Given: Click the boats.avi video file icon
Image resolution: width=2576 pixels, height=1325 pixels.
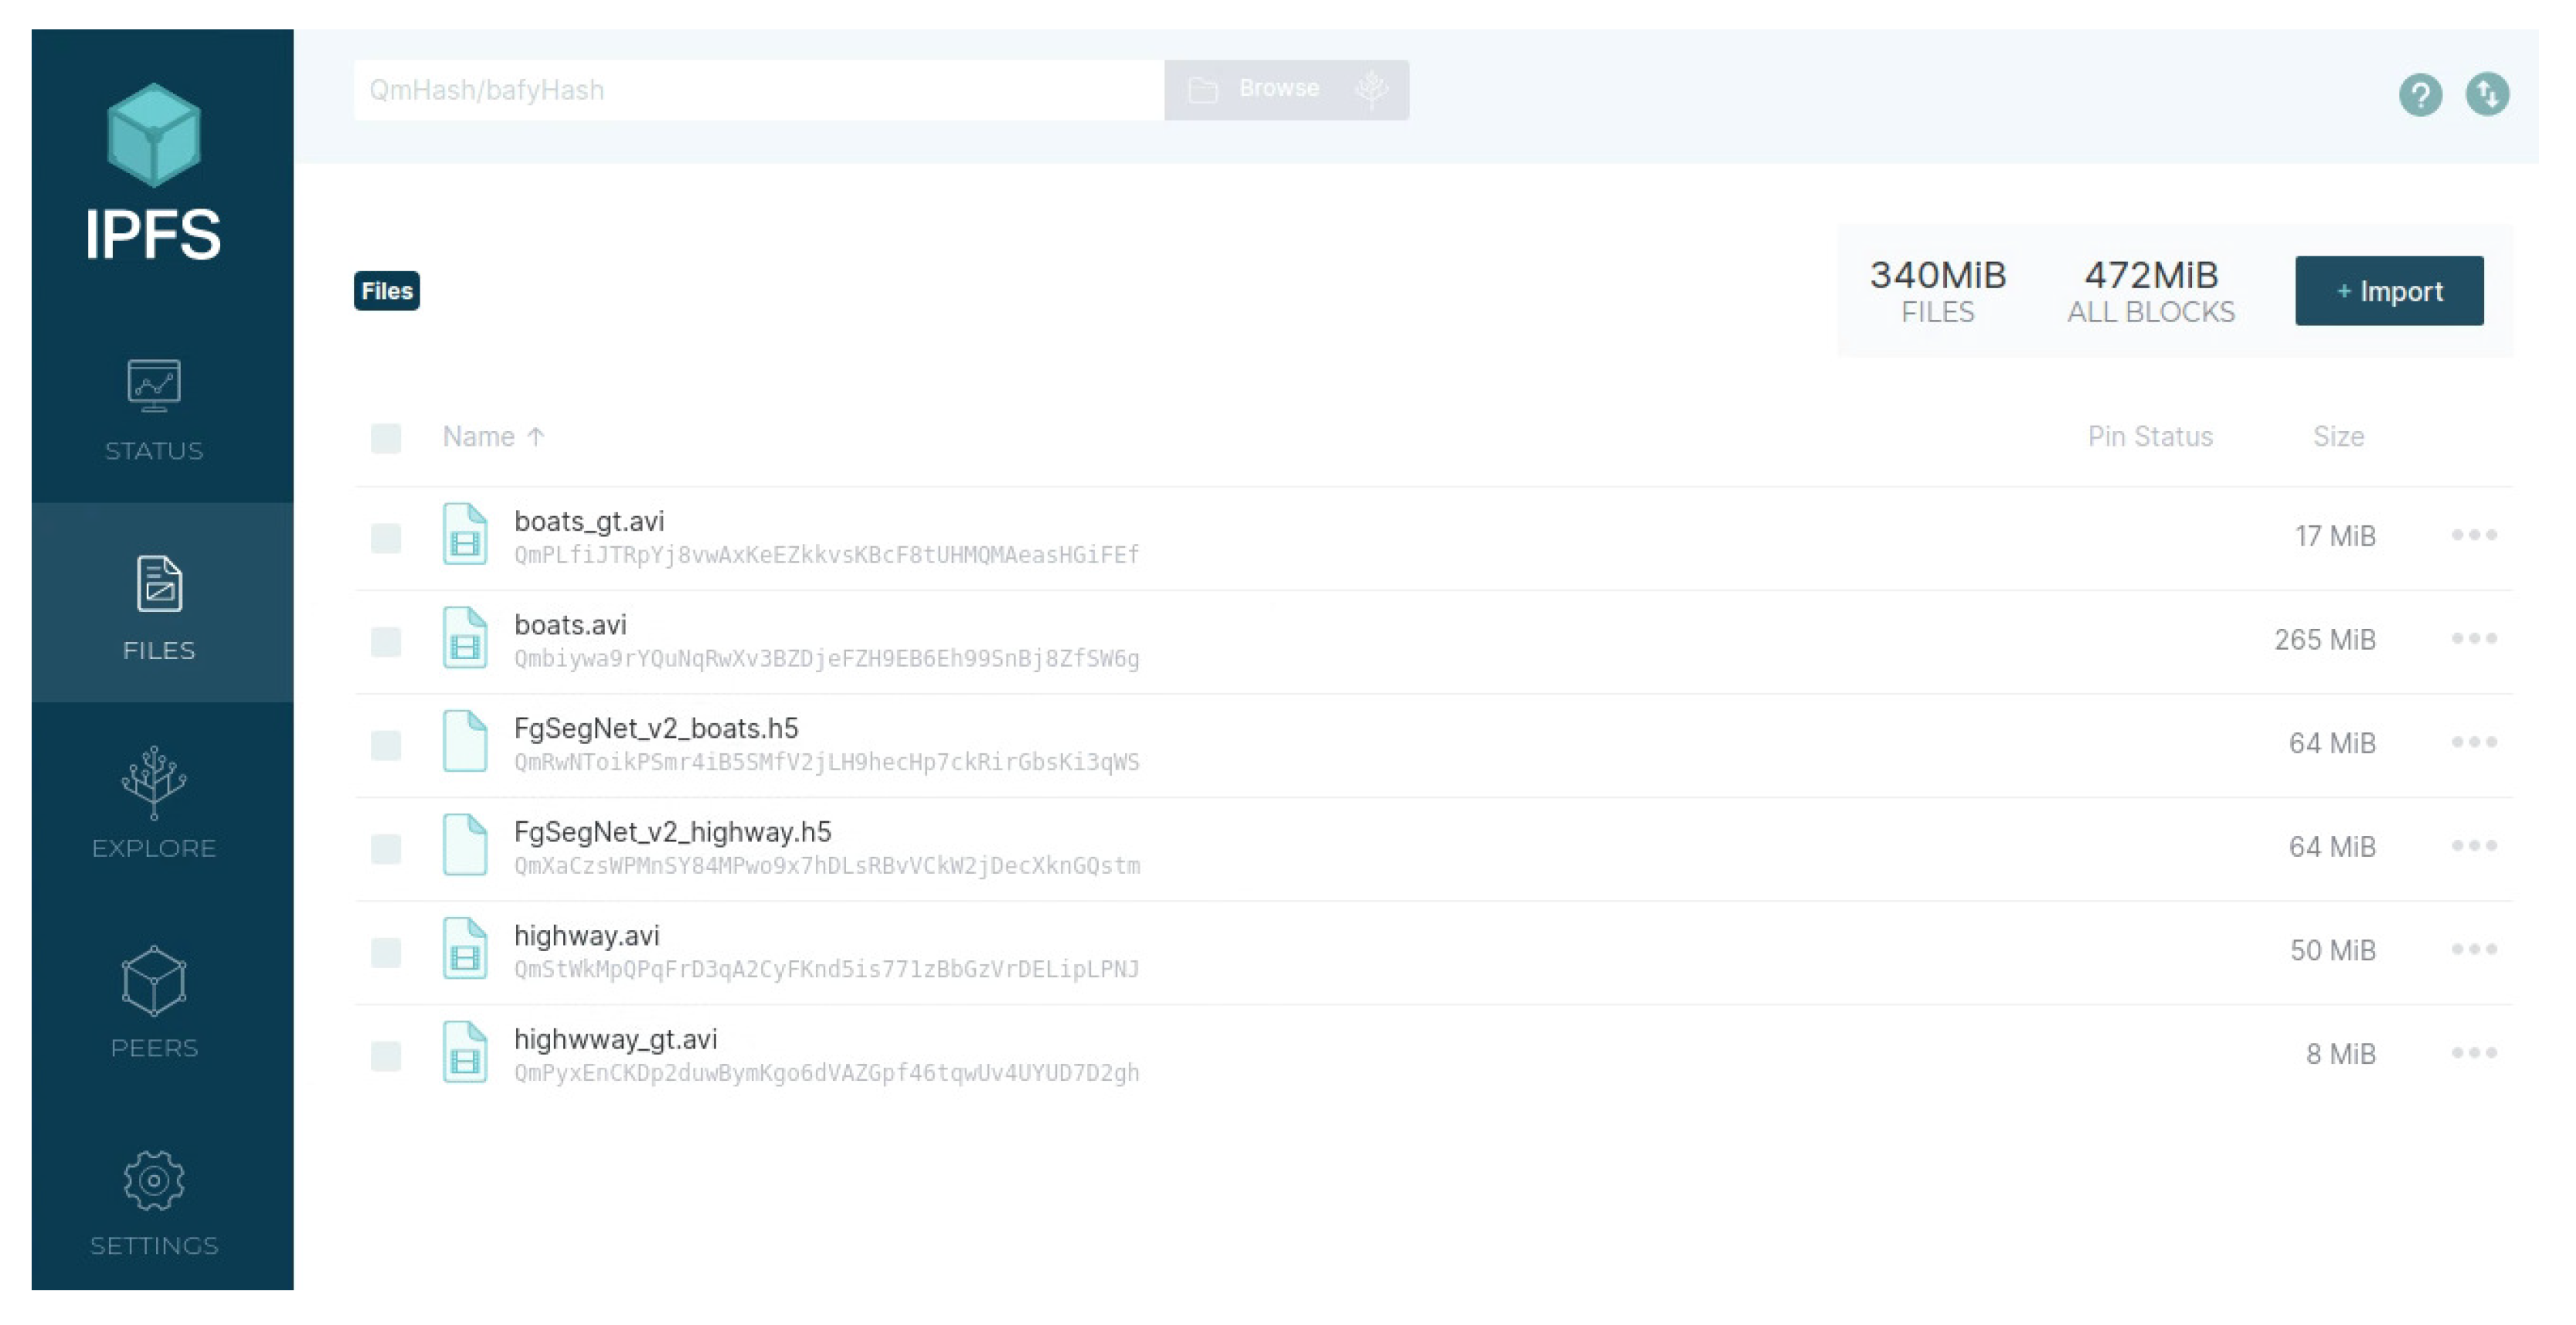Looking at the screenshot, I should click(465, 638).
